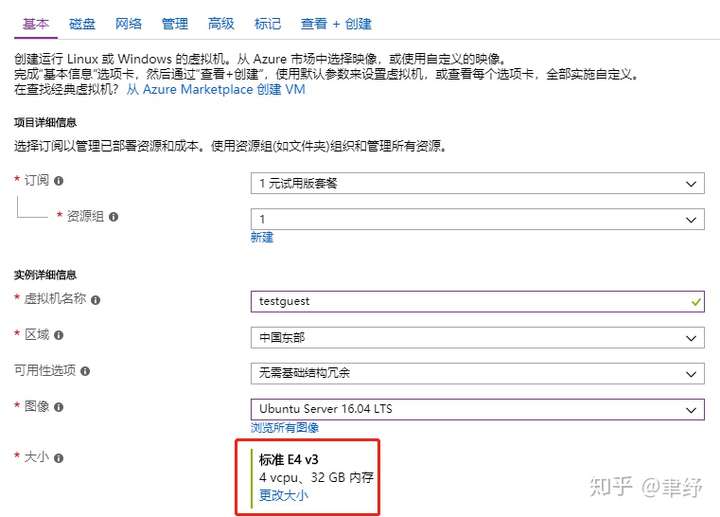Go to the 高级 tab
Image resolution: width=720 pixels, height=517 pixels.
point(221,23)
